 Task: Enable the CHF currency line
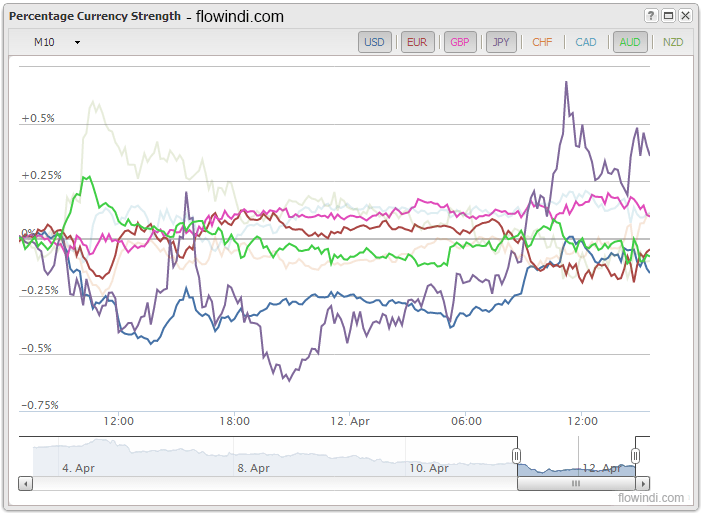542,42
